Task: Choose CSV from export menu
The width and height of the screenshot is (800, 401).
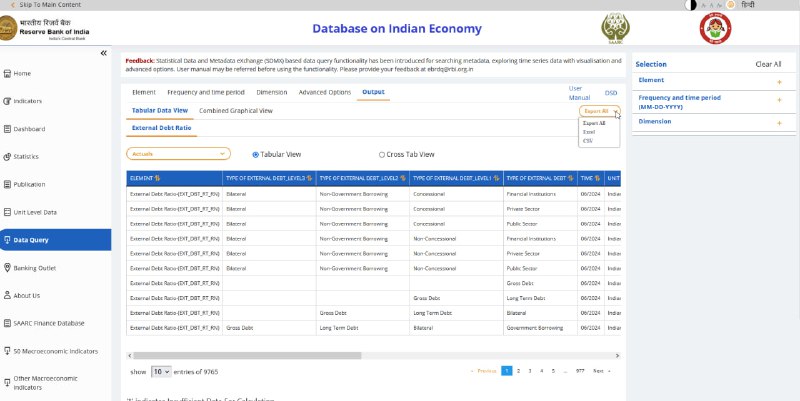Action: coord(587,141)
